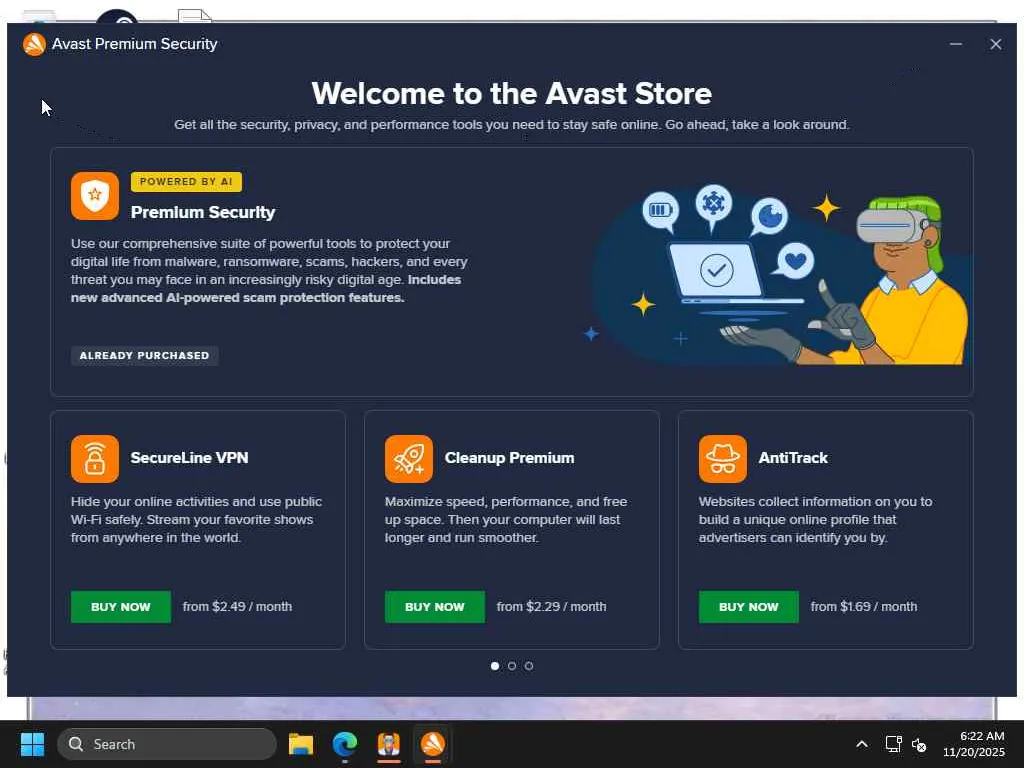Select the first carousel page dot
1024x768 pixels.
[x=494, y=665]
